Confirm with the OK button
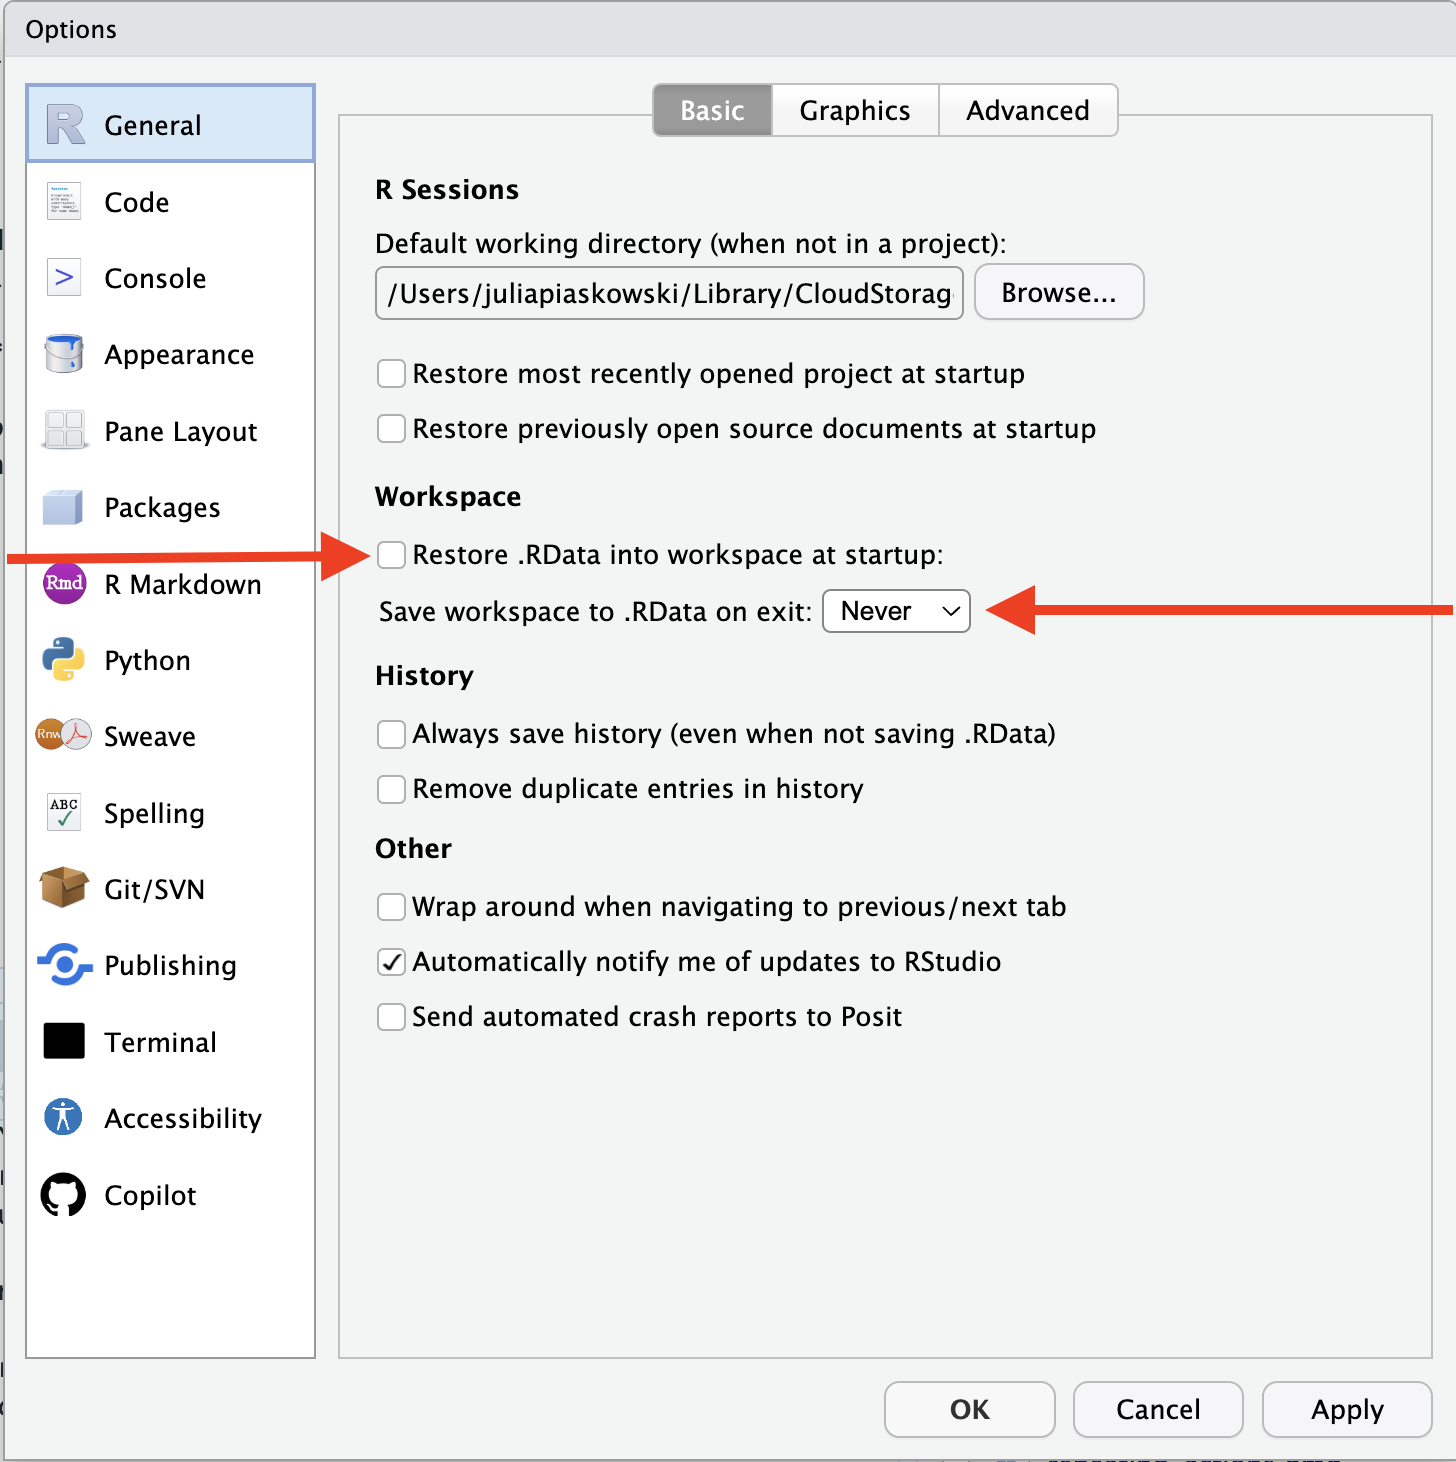1456x1462 pixels. 970,1409
